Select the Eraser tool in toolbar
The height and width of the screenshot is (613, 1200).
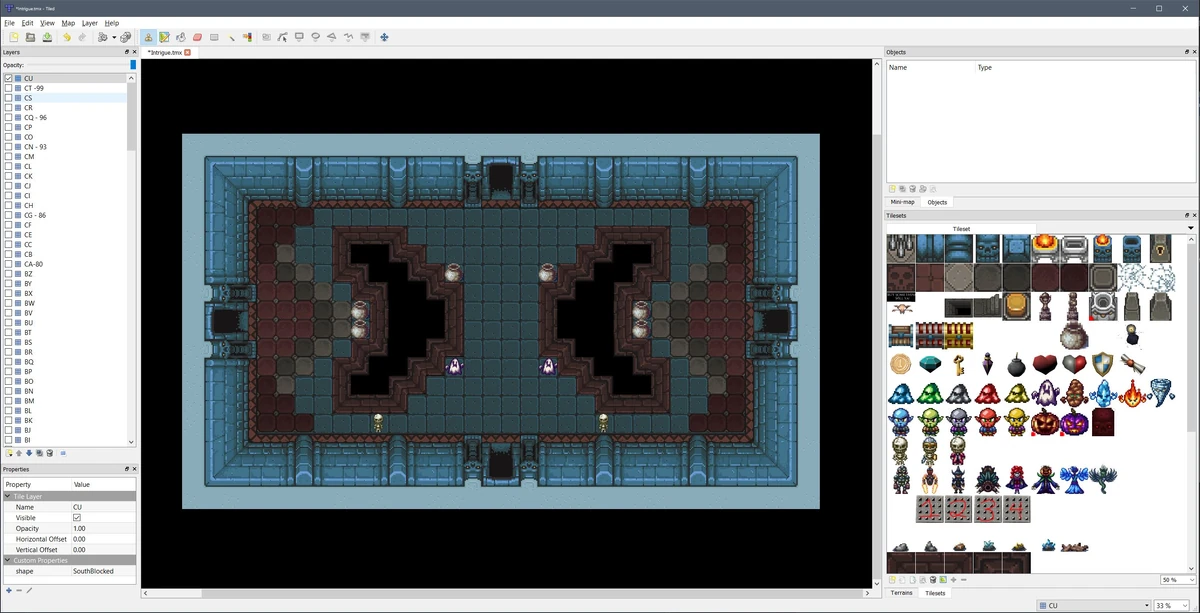[198, 37]
